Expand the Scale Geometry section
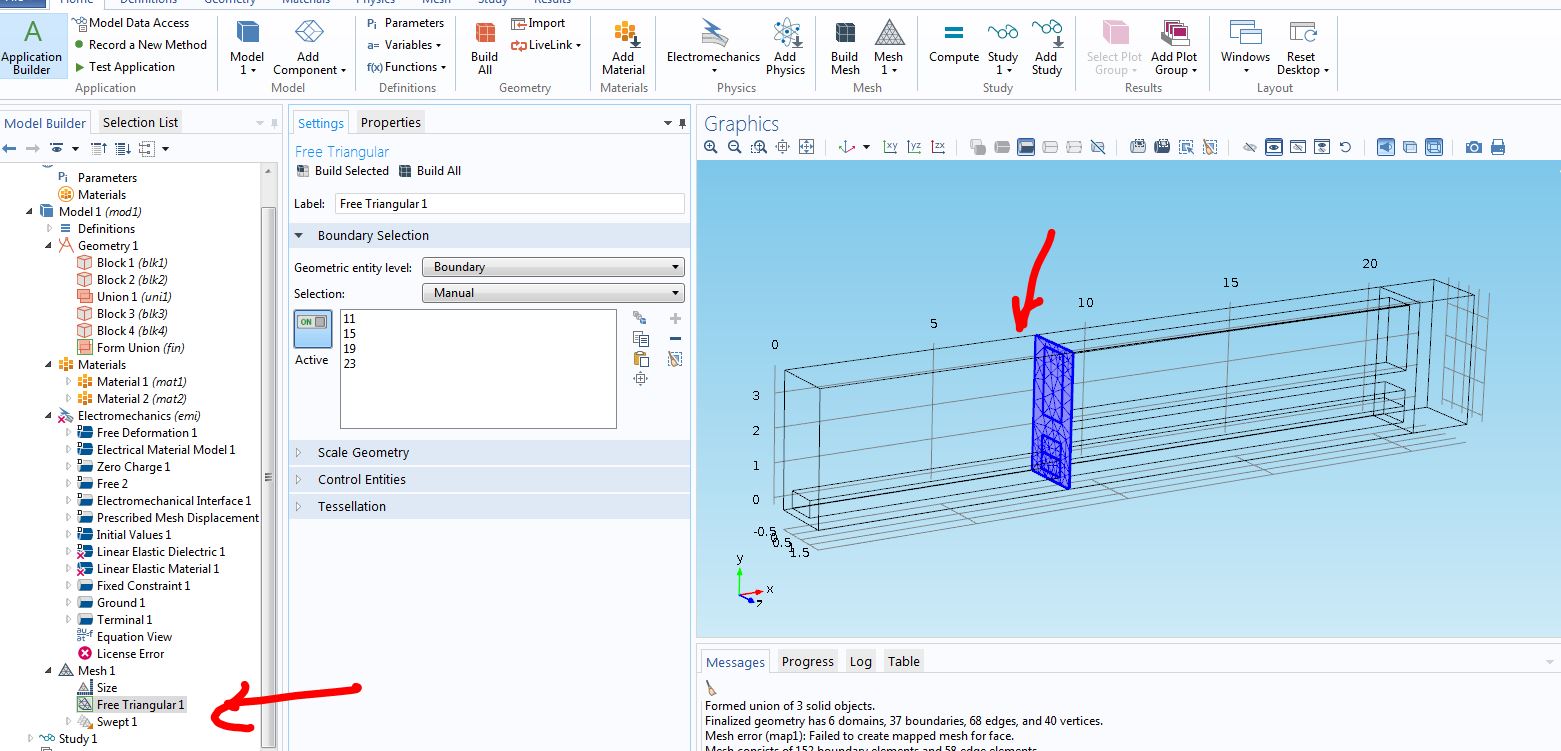 [x=363, y=453]
